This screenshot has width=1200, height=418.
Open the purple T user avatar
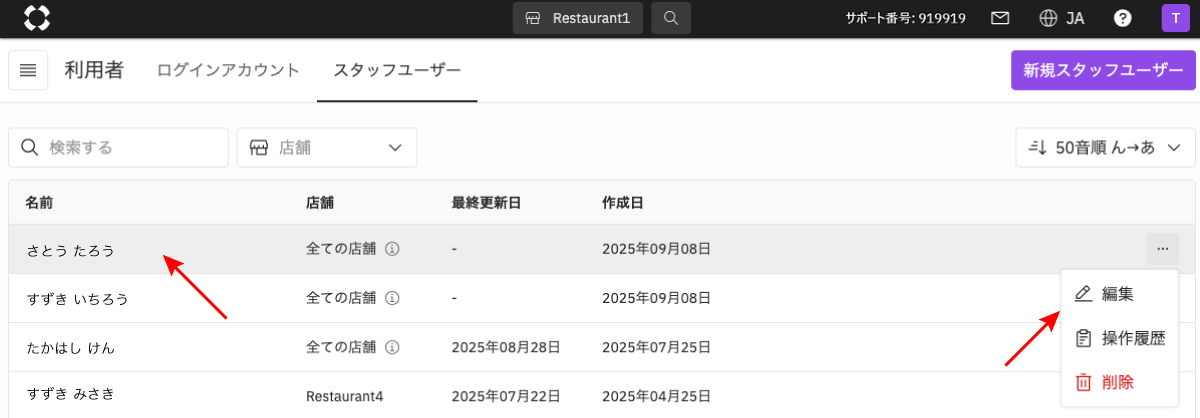point(1175,18)
